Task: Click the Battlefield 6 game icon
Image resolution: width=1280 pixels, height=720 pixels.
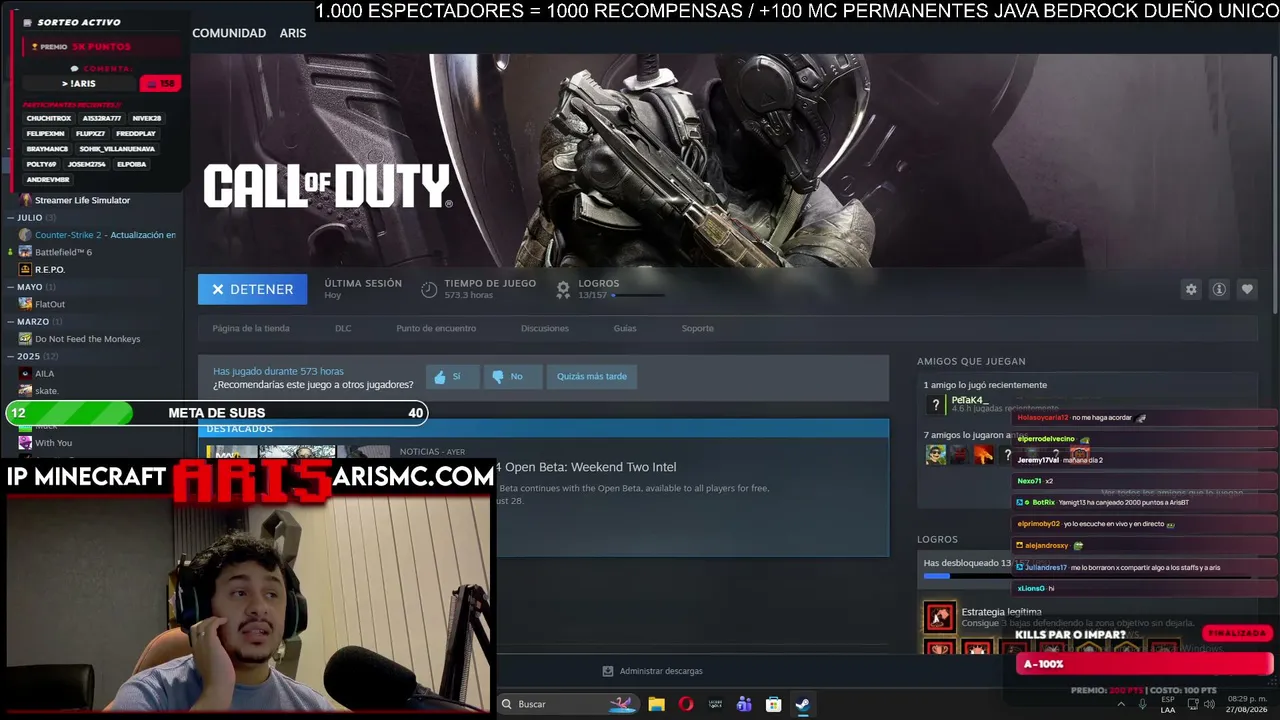Action: coord(25,252)
